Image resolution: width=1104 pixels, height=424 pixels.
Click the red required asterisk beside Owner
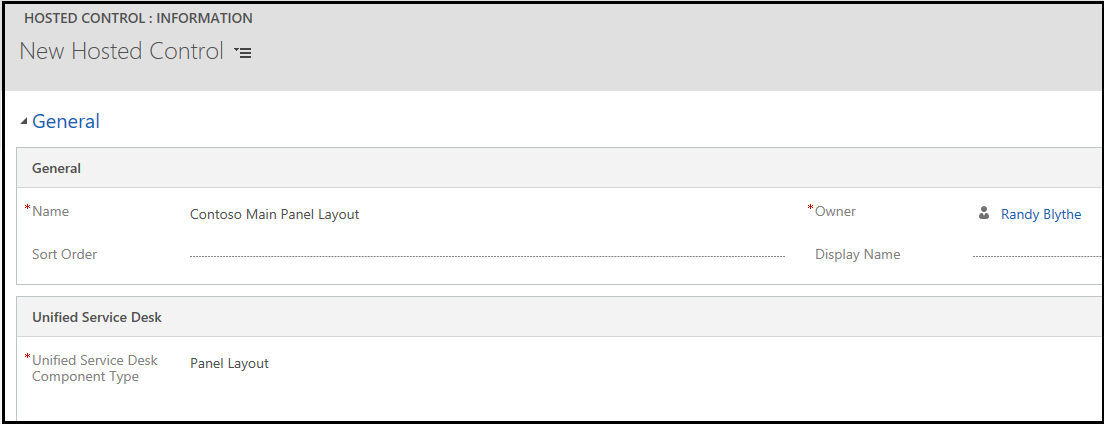810,208
